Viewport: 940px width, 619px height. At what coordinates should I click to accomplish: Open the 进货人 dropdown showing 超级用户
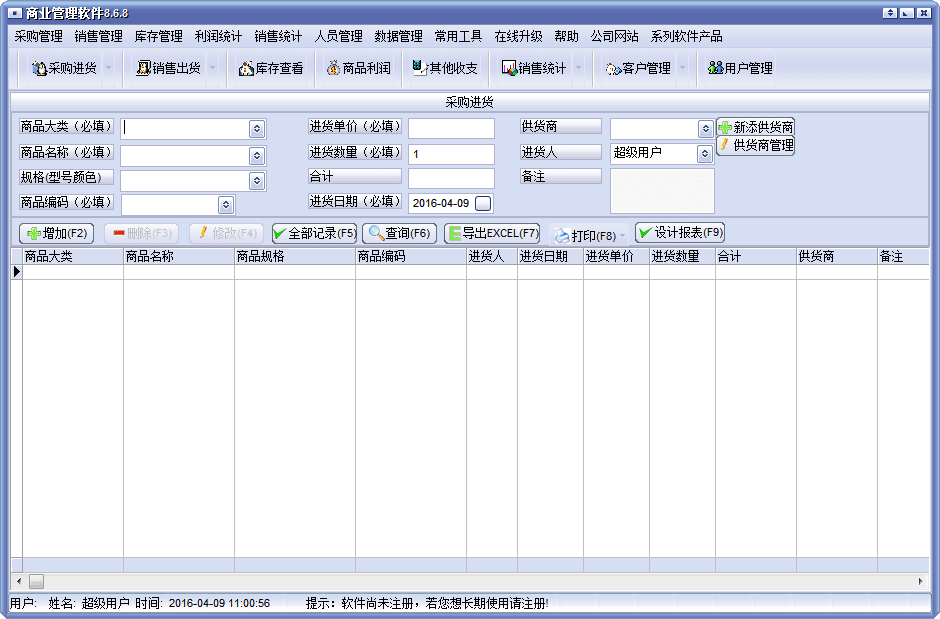[x=705, y=154]
